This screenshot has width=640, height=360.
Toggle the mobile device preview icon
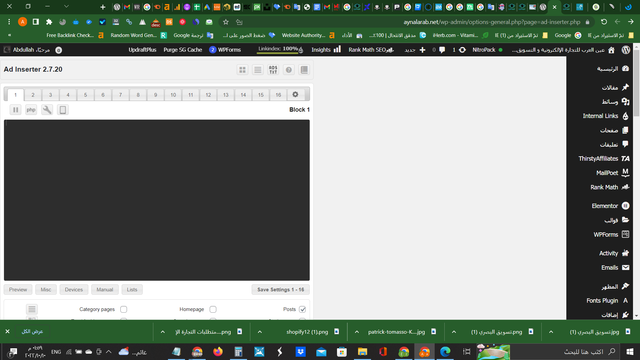coord(63,110)
